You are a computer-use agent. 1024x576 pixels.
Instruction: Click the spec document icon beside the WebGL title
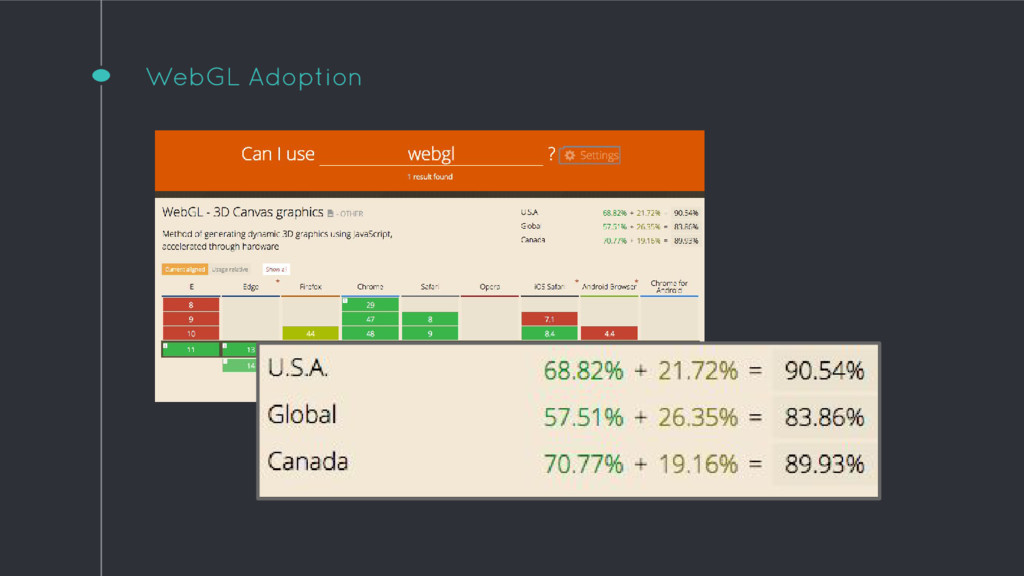(x=331, y=213)
